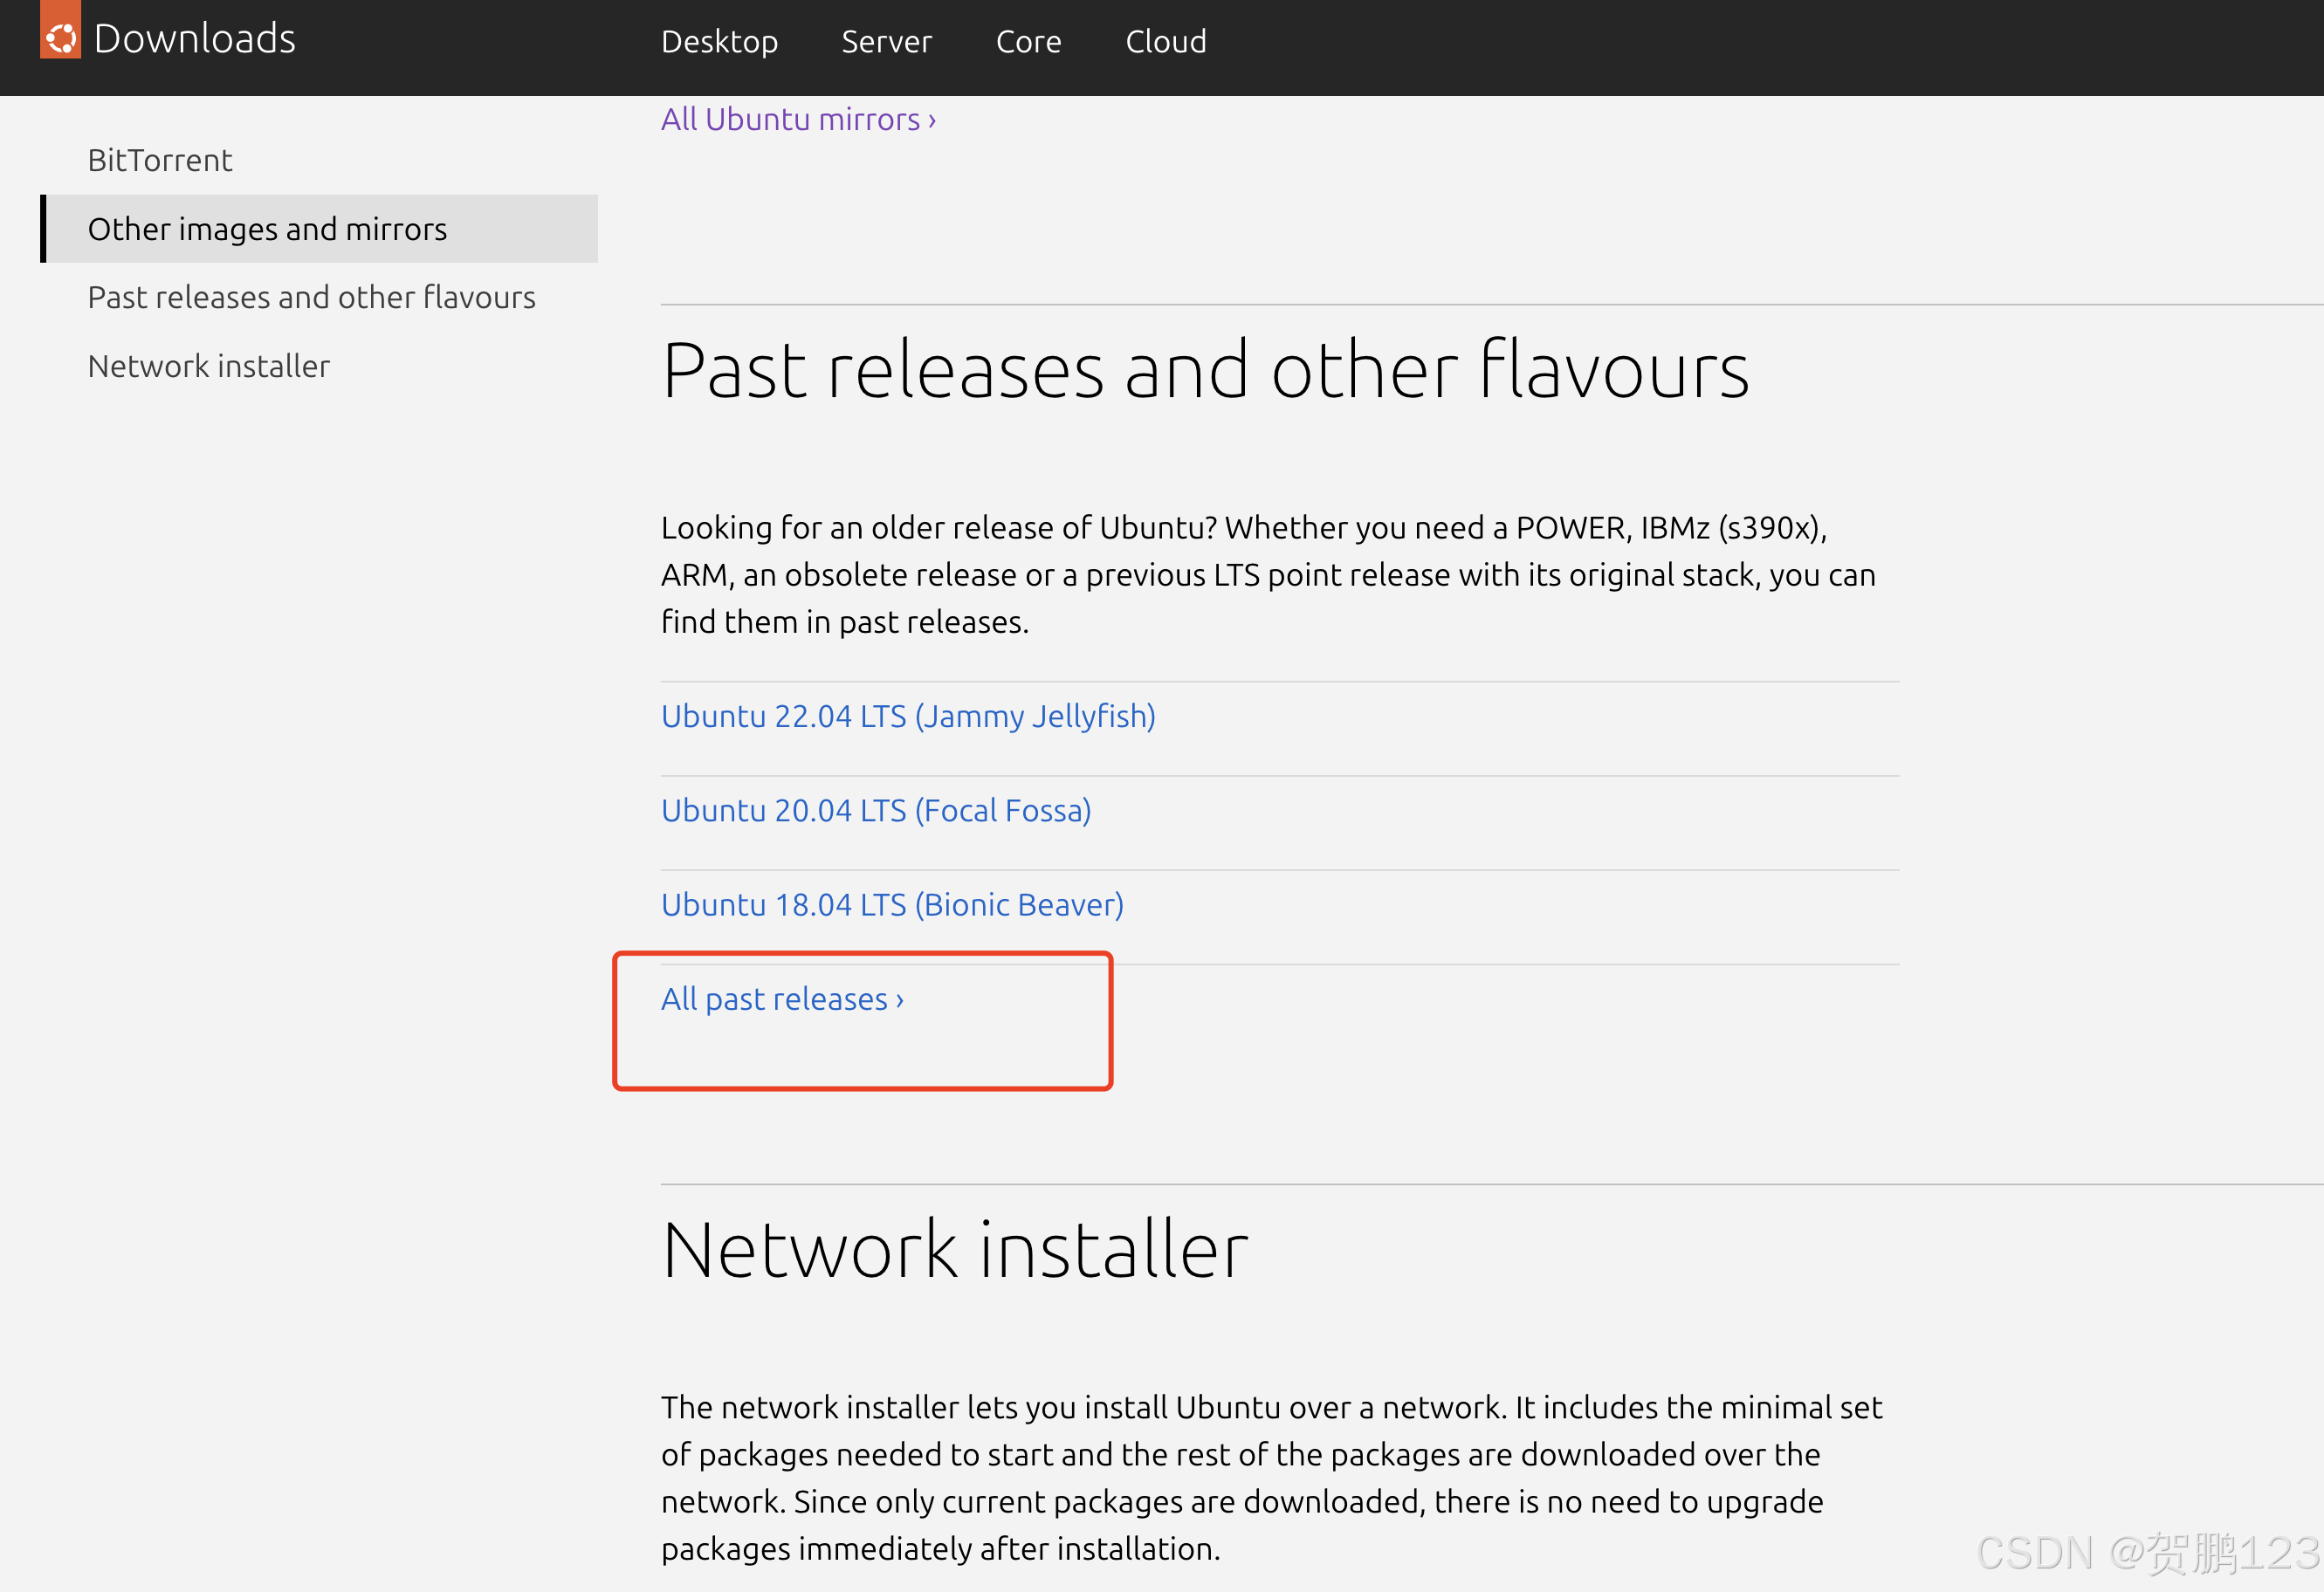Viewport: 2324px width, 1592px height.
Task: Jump to BitTorrent in the sidebar
Action: 160,160
